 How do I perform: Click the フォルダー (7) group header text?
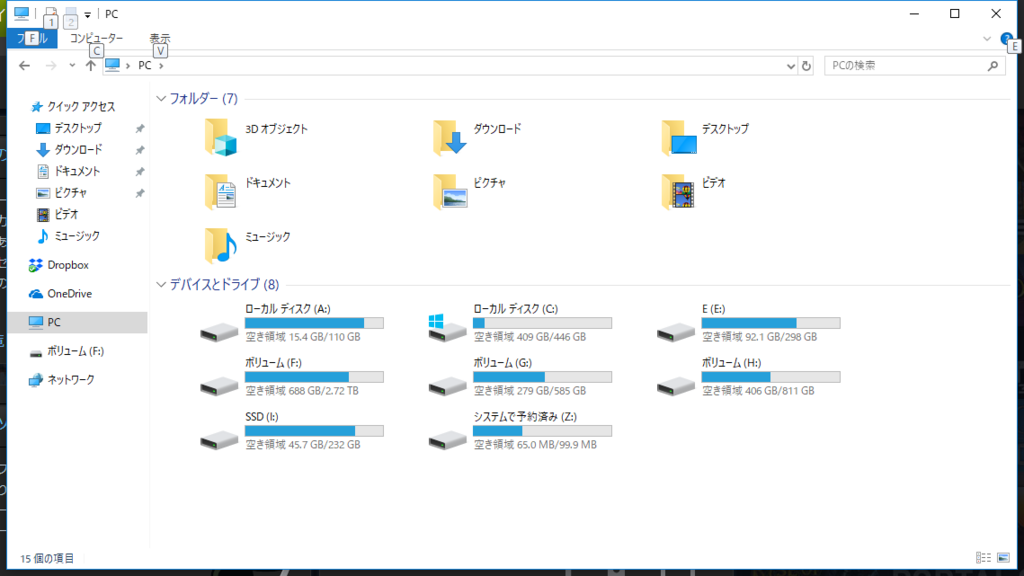pyautogui.click(x=203, y=99)
